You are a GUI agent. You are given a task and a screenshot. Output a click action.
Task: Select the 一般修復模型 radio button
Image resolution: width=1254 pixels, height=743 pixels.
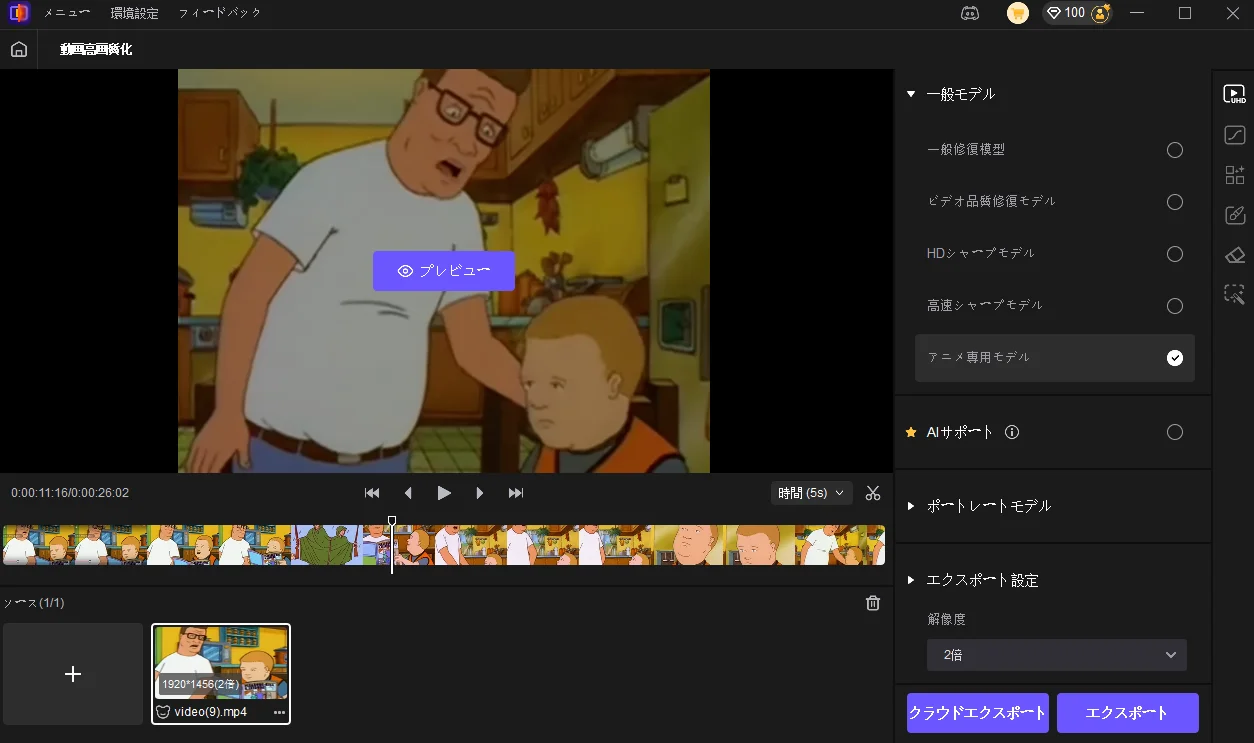tap(1175, 150)
